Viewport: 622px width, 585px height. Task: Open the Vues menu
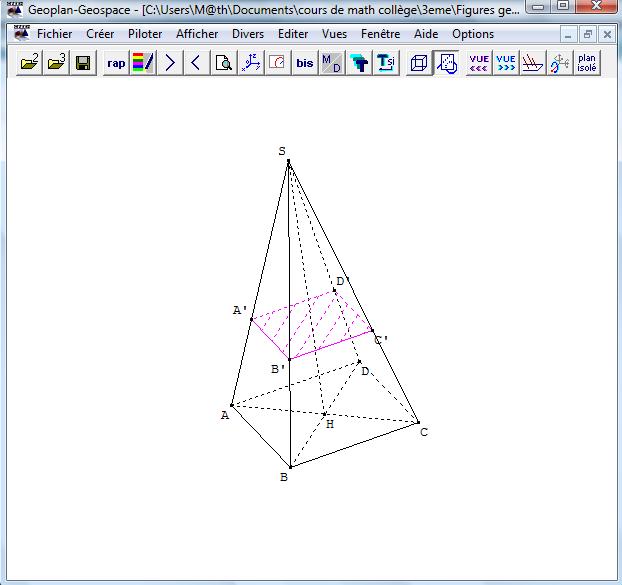pos(334,34)
